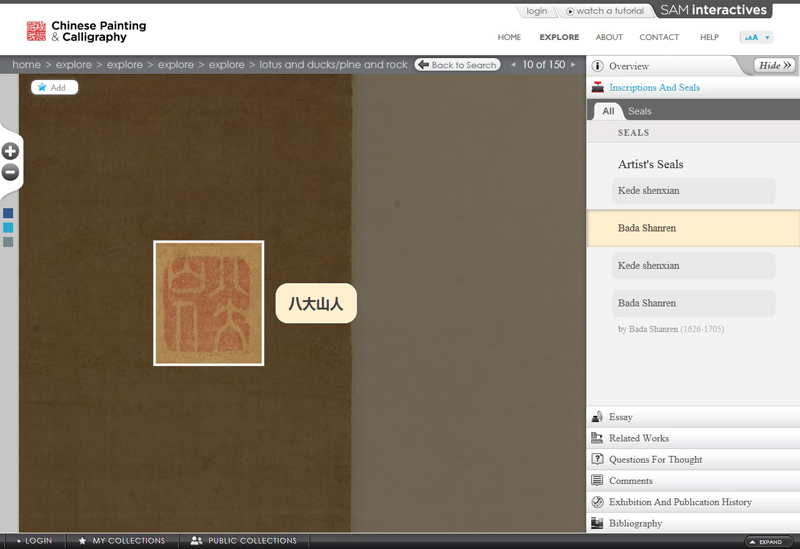Image resolution: width=800 pixels, height=549 pixels.
Task: Expand the Comments section label
Action: (631, 481)
